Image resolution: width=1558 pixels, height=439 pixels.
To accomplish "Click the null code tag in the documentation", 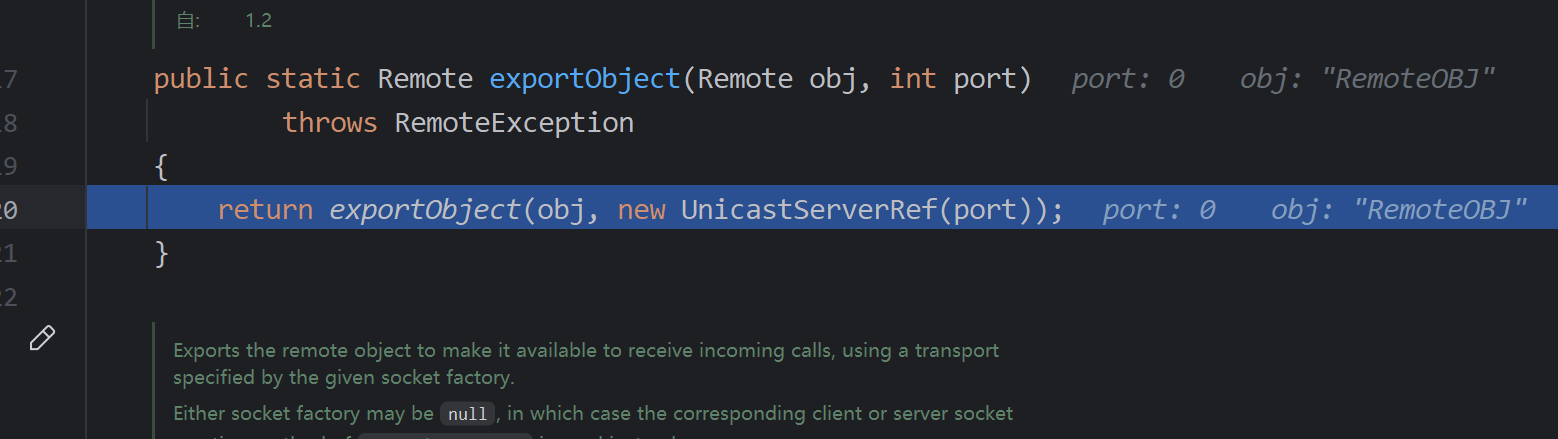I will pos(467,414).
